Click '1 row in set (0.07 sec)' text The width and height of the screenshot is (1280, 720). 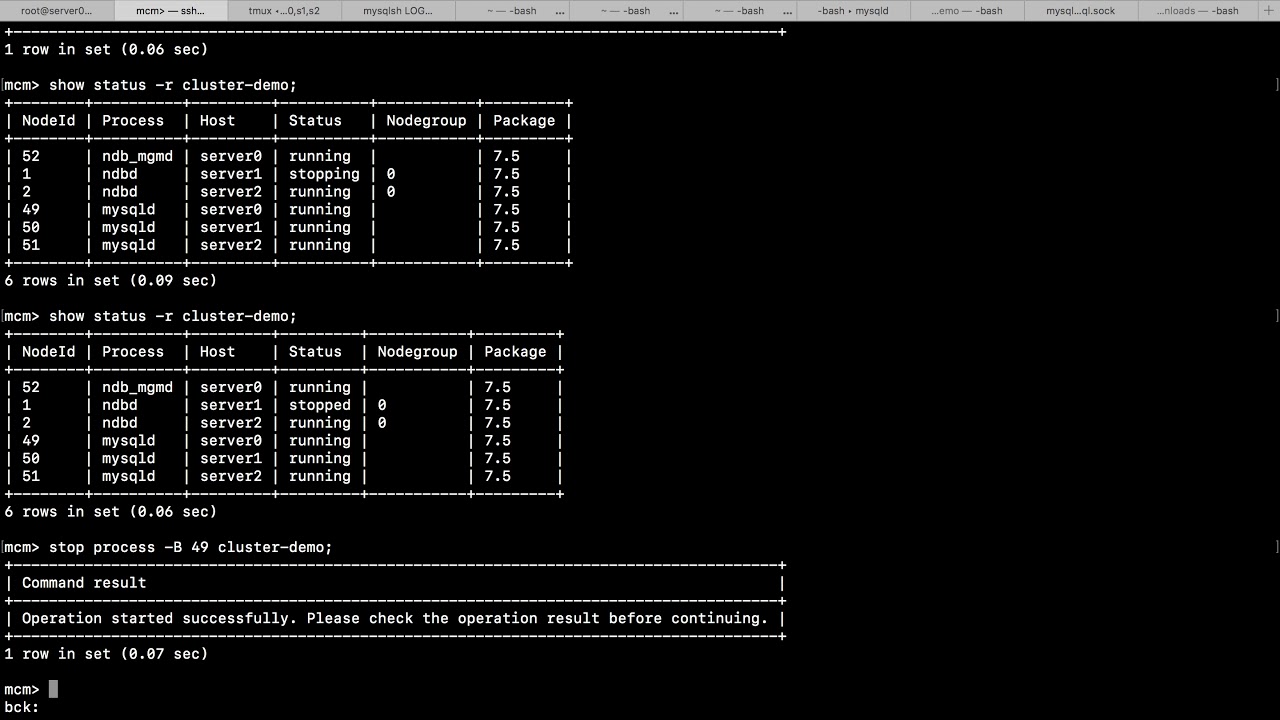pos(106,654)
